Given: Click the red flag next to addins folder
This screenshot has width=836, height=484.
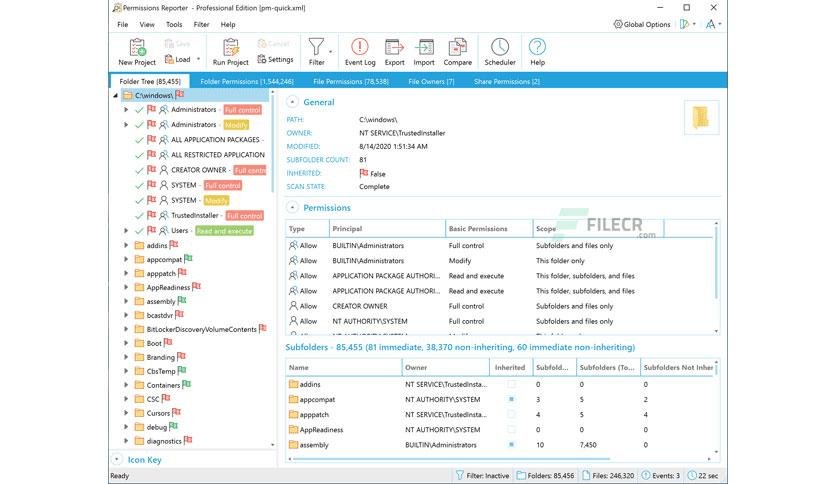Looking at the screenshot, I should 174,245.
